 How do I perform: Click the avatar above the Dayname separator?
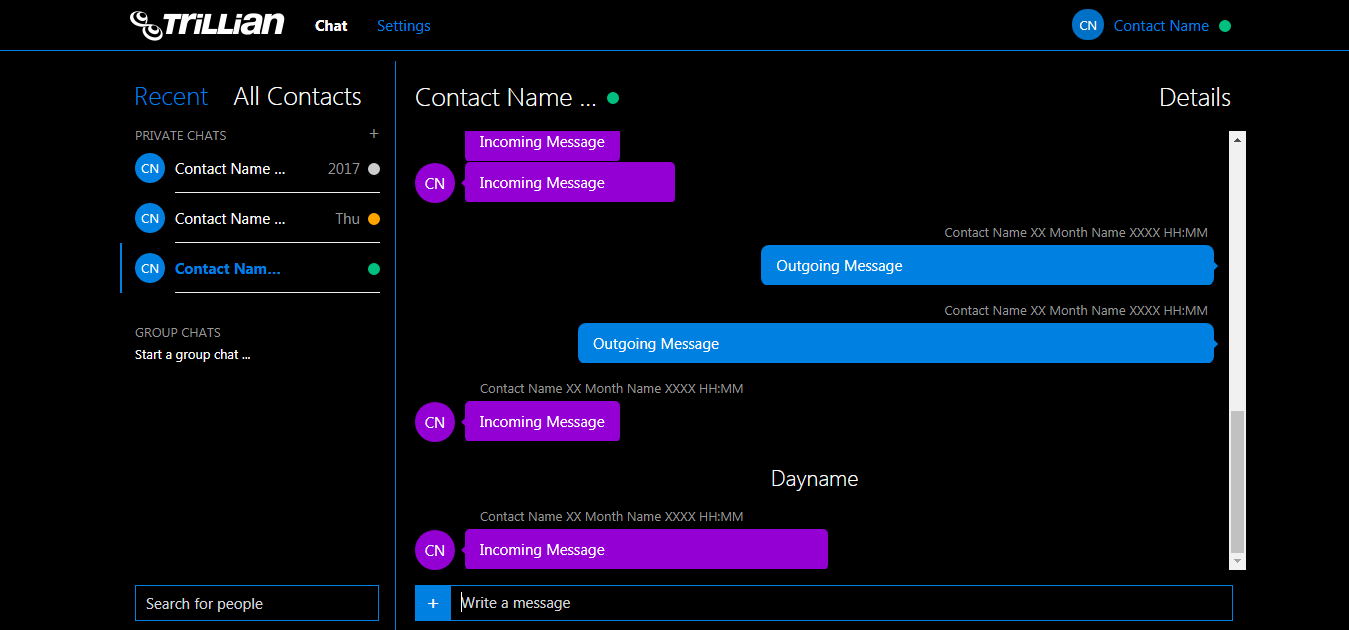[435, 422]
